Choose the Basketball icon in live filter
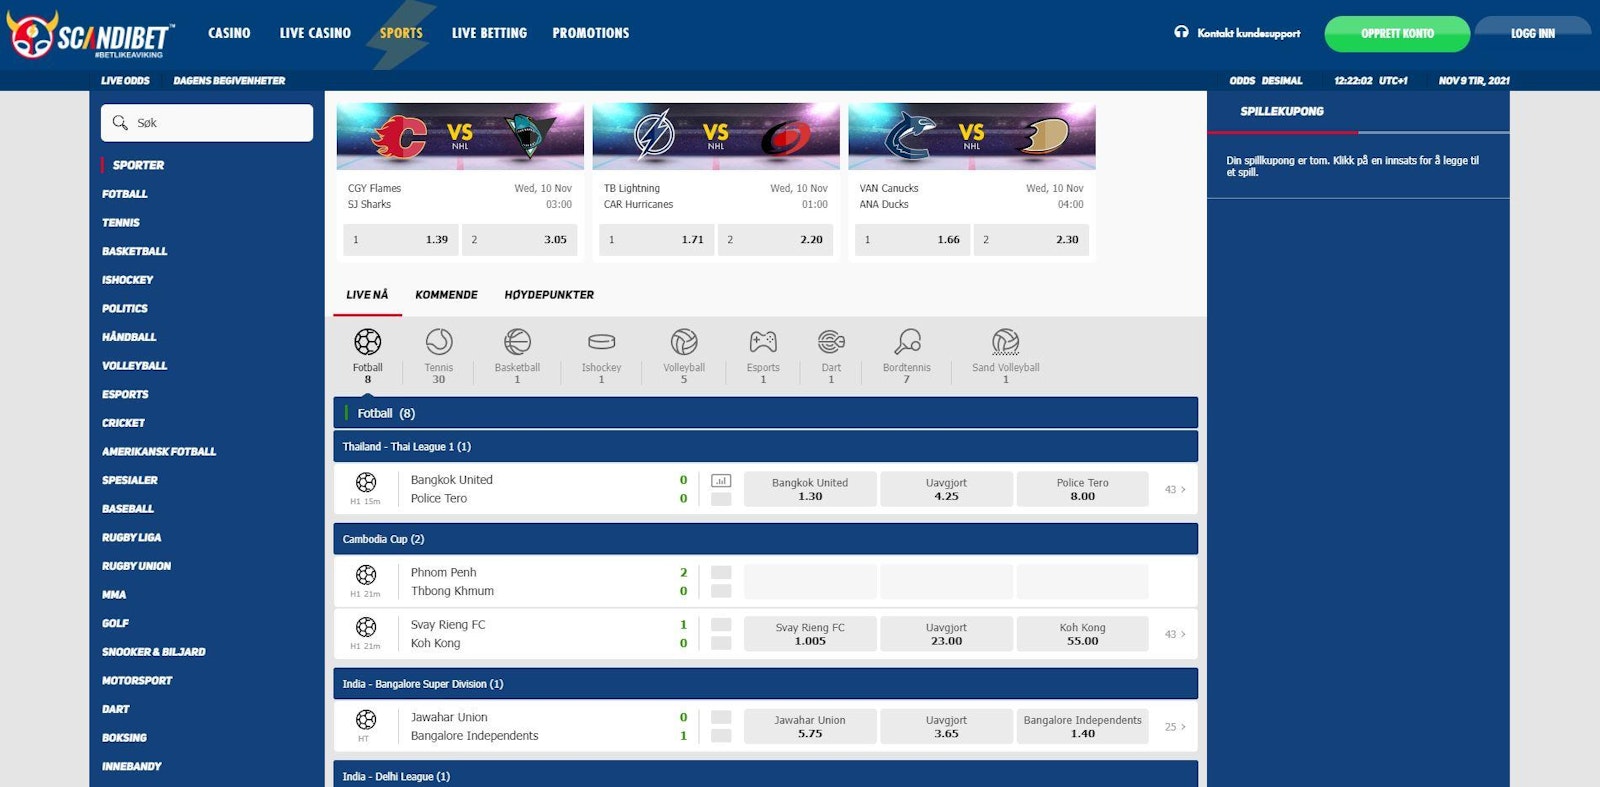 (x=517, y=343)
